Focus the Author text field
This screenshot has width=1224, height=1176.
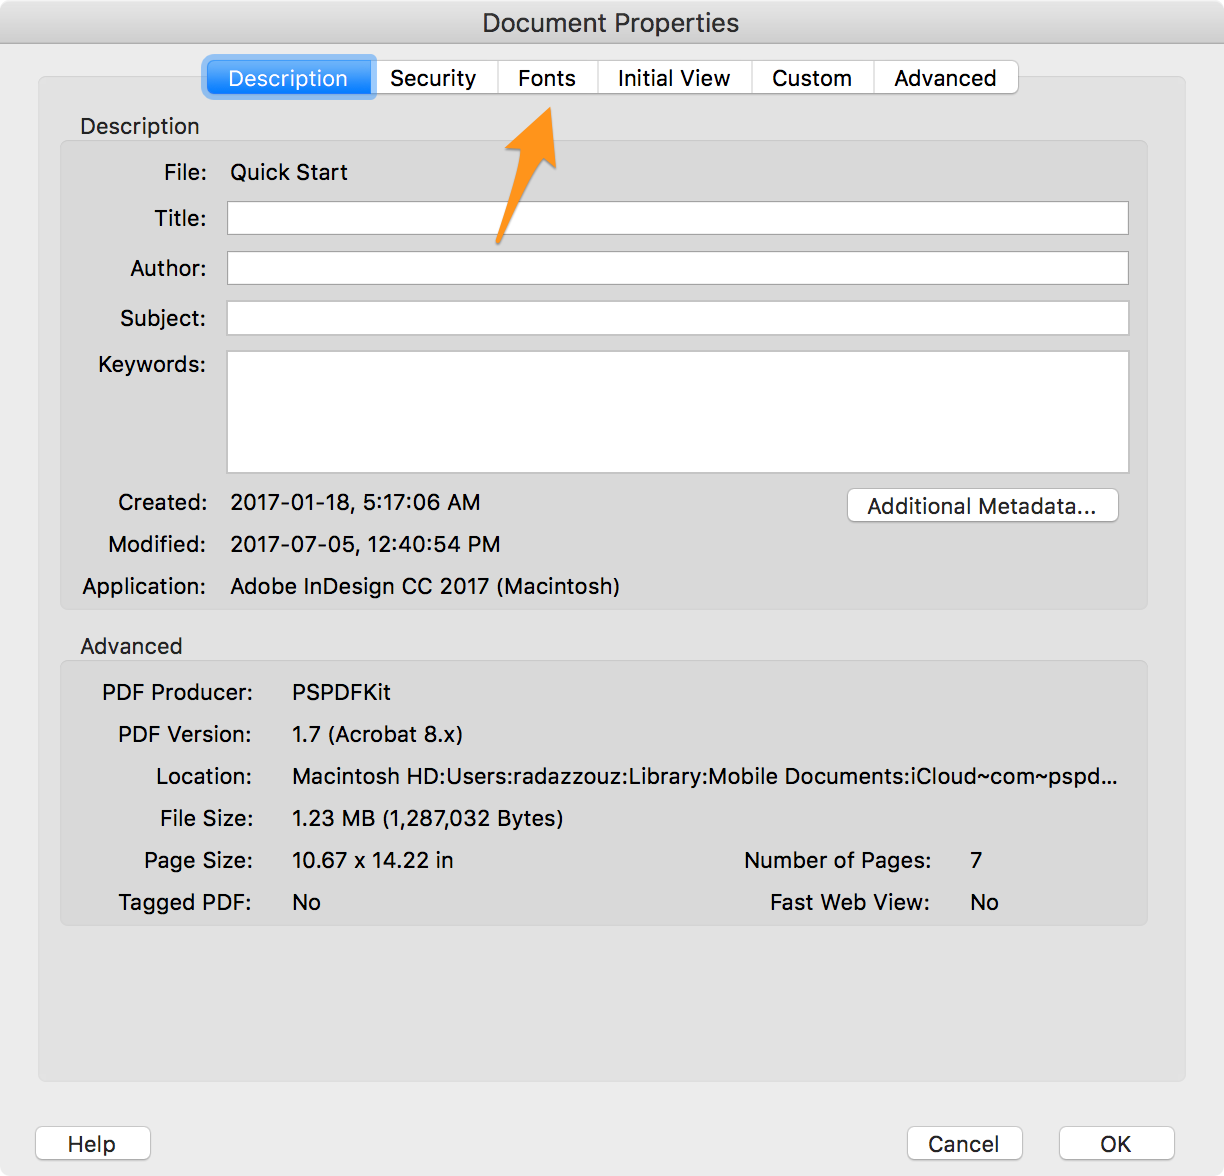tap(677, 267)
